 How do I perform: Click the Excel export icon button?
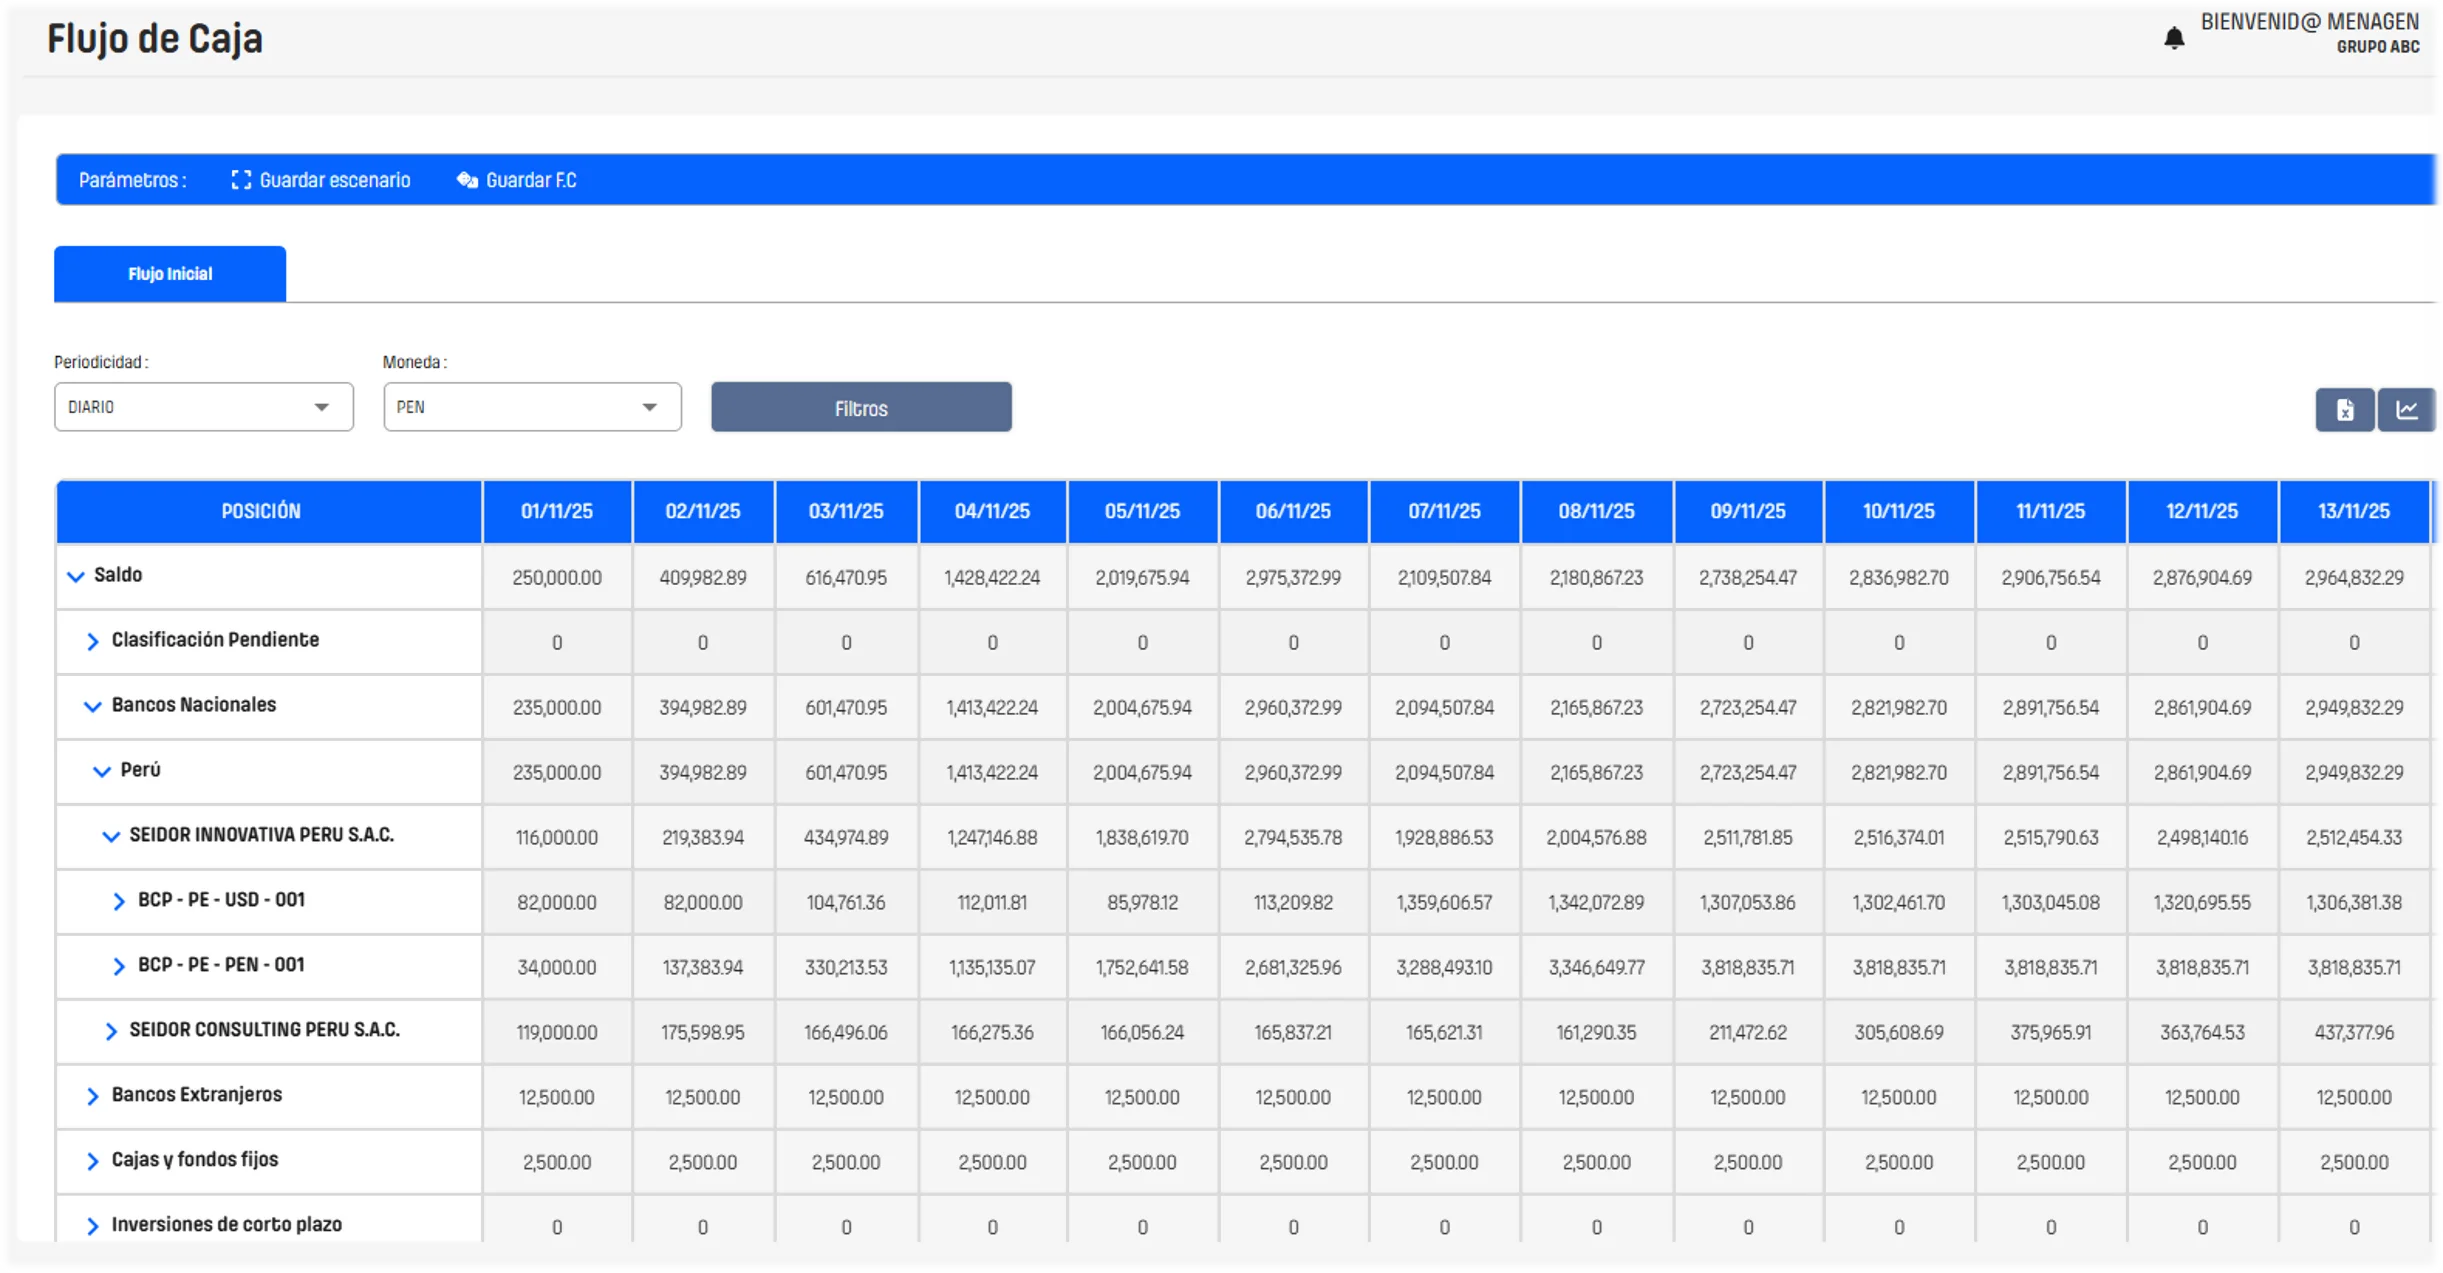tap(2344, 410)
